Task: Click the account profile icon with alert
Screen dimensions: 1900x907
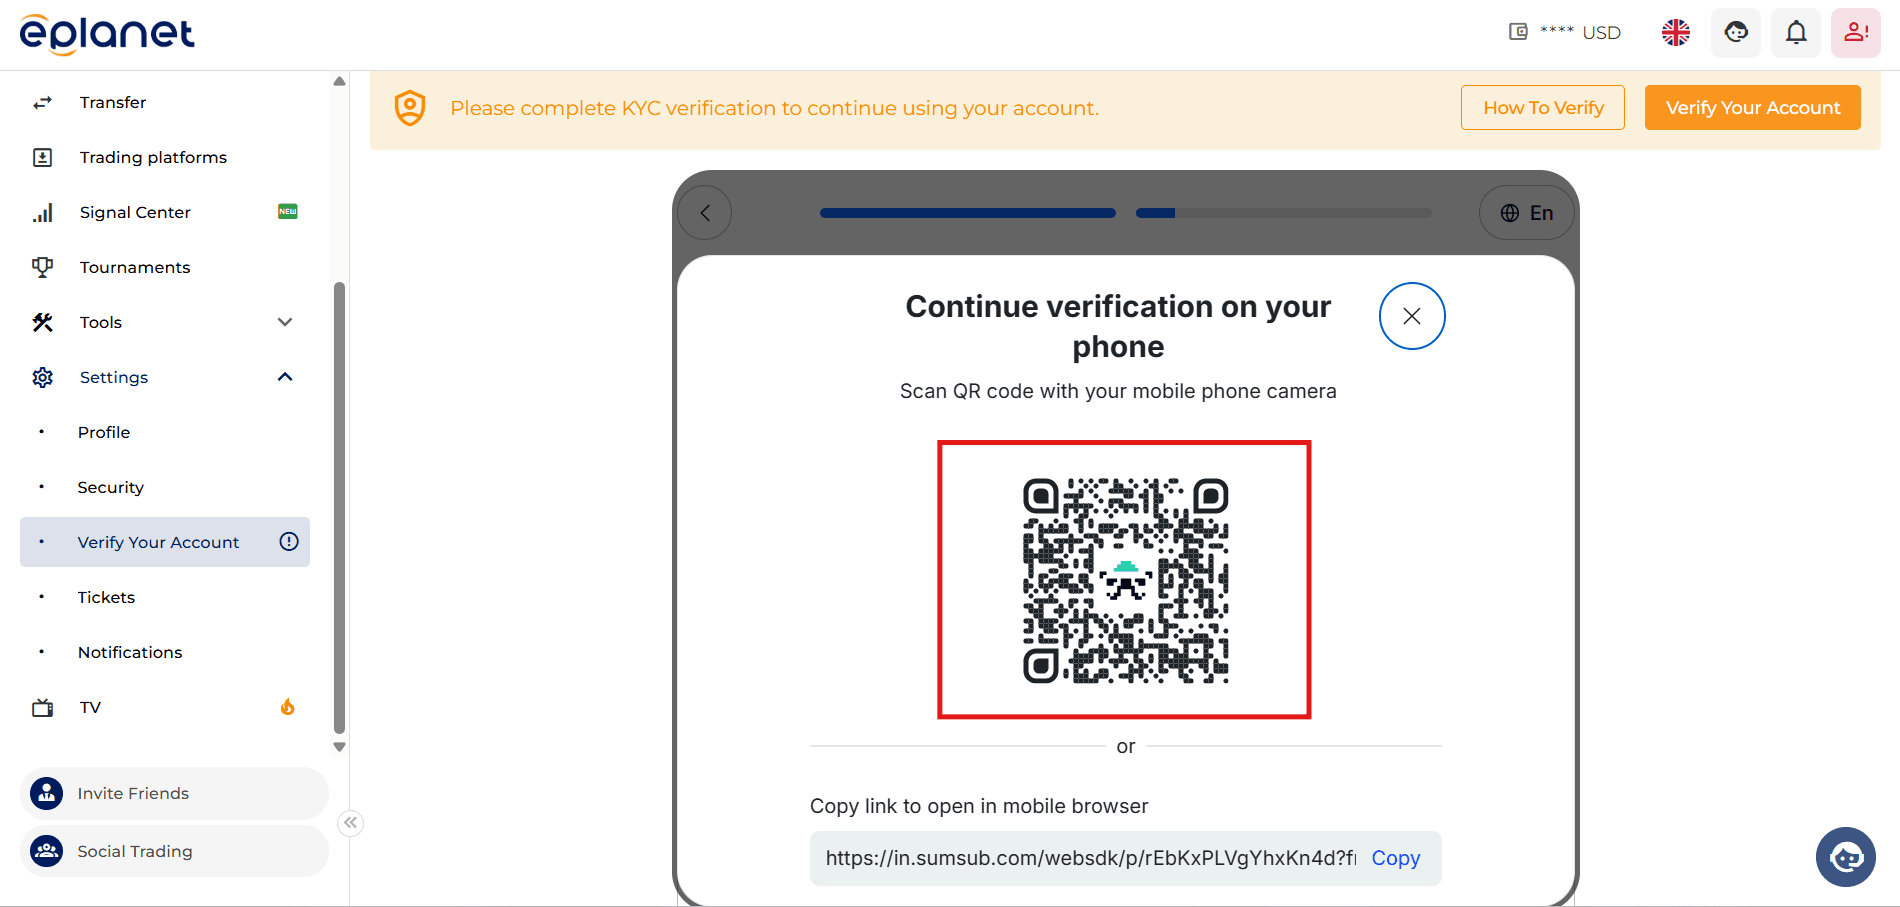Action: (1856, 32)
